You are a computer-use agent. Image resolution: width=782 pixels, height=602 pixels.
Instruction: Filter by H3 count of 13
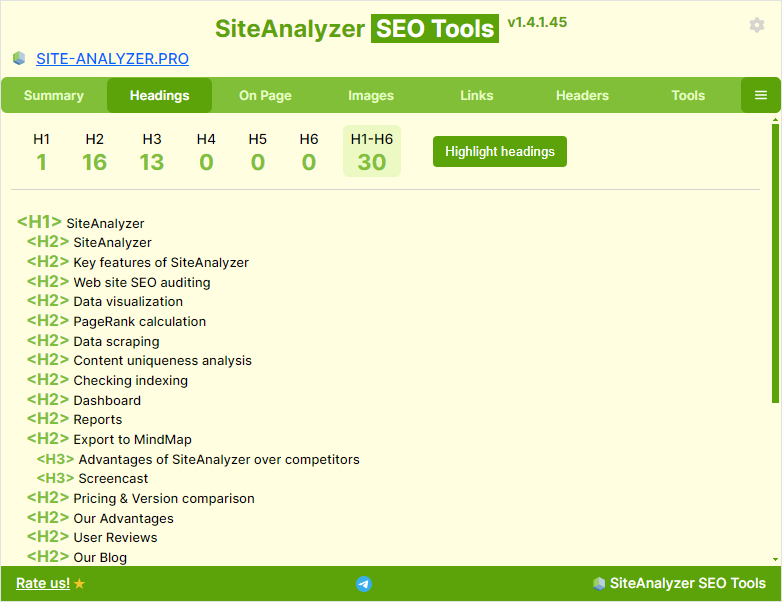(x=152, y=152)
